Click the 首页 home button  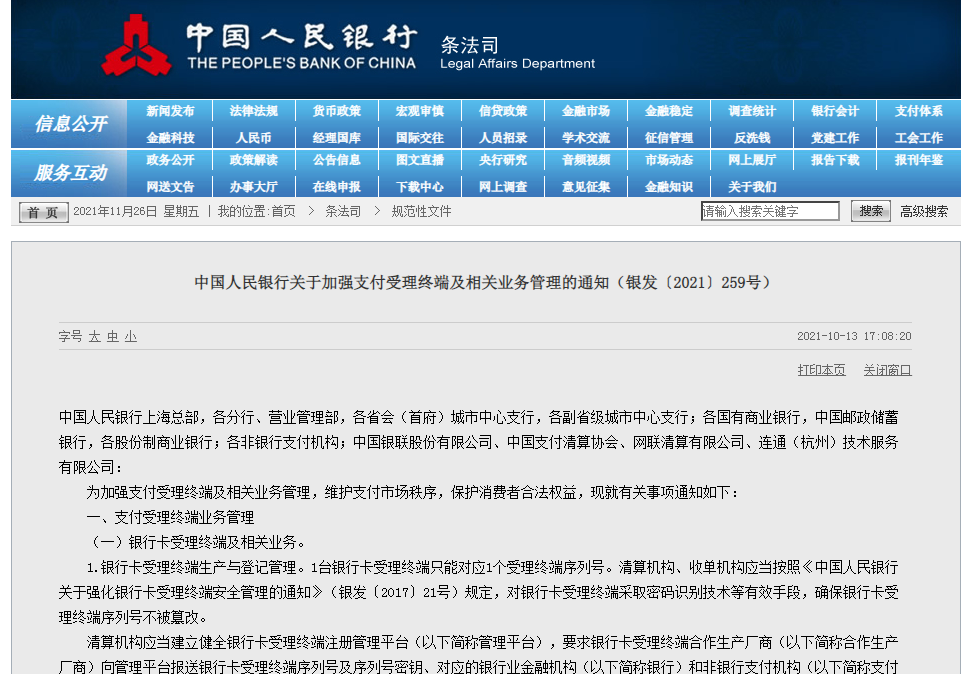click(x=43, y=212)
